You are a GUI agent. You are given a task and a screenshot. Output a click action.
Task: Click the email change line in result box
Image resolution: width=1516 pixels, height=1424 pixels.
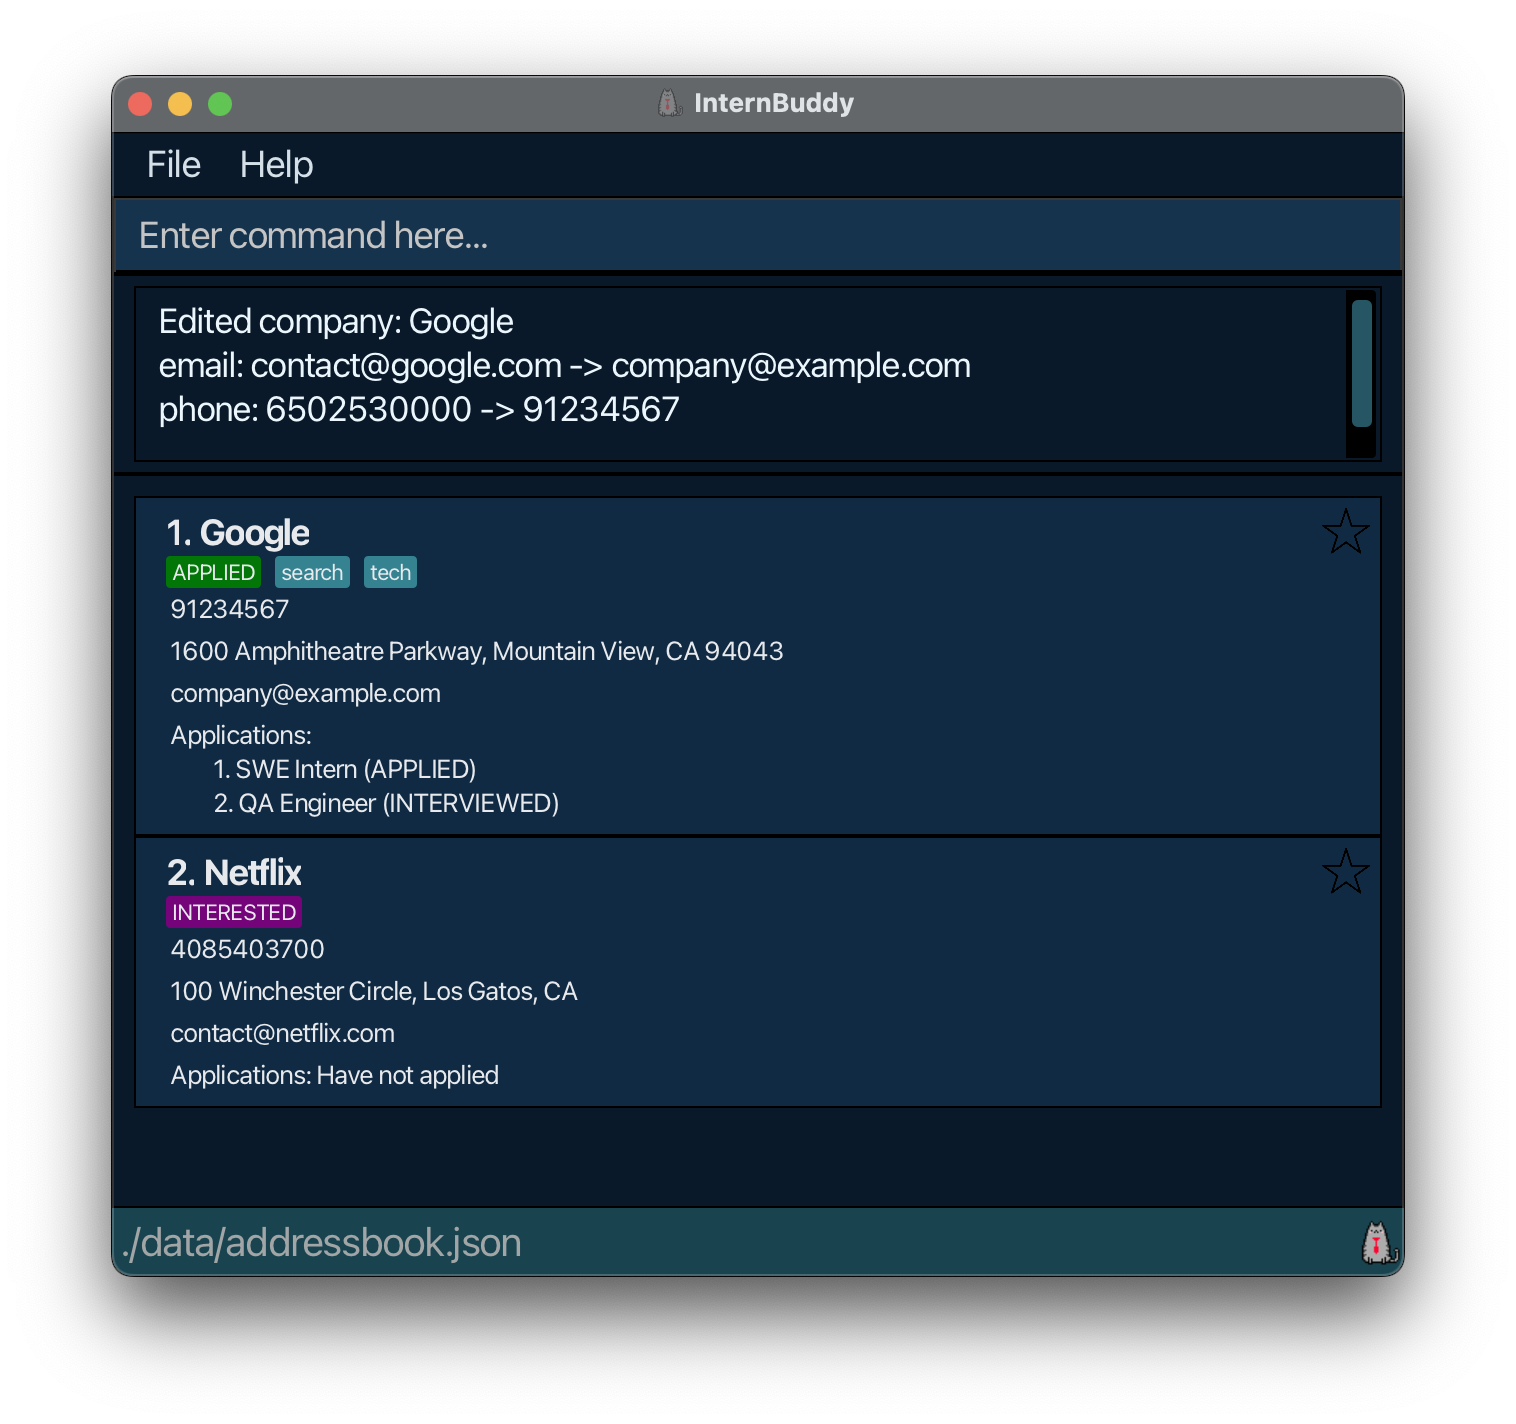(565, 366)
